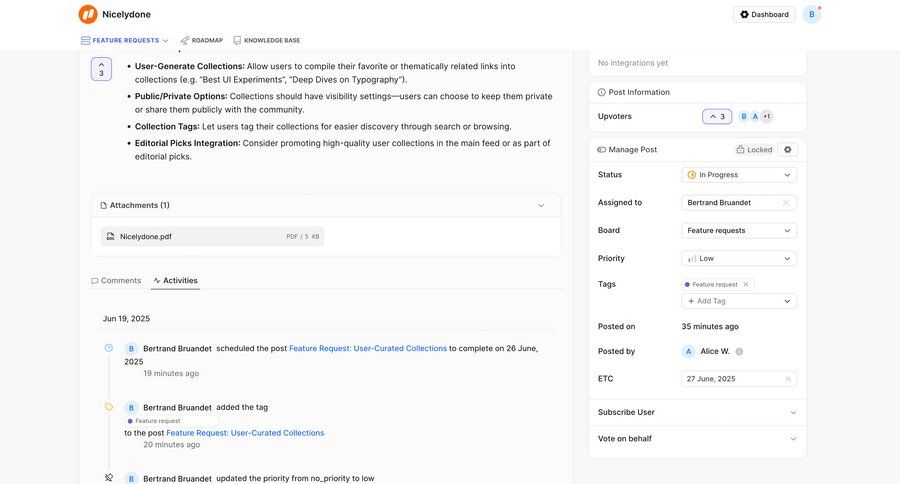900x484 pixels.
Task: Open the user avatar B menu
Action: (x=812, y=14)
